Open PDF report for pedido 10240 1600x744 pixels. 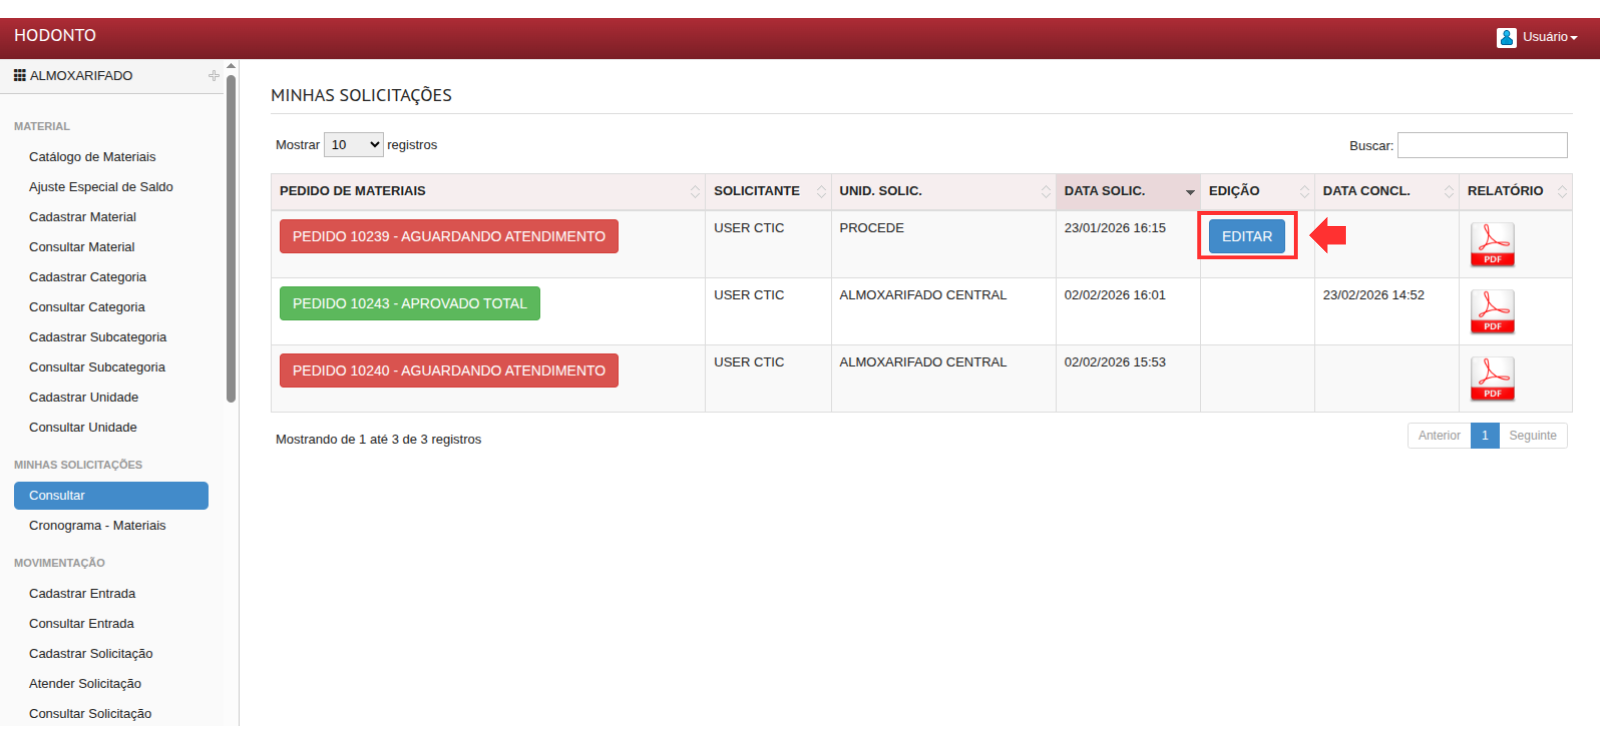(x=1492, y=378)
